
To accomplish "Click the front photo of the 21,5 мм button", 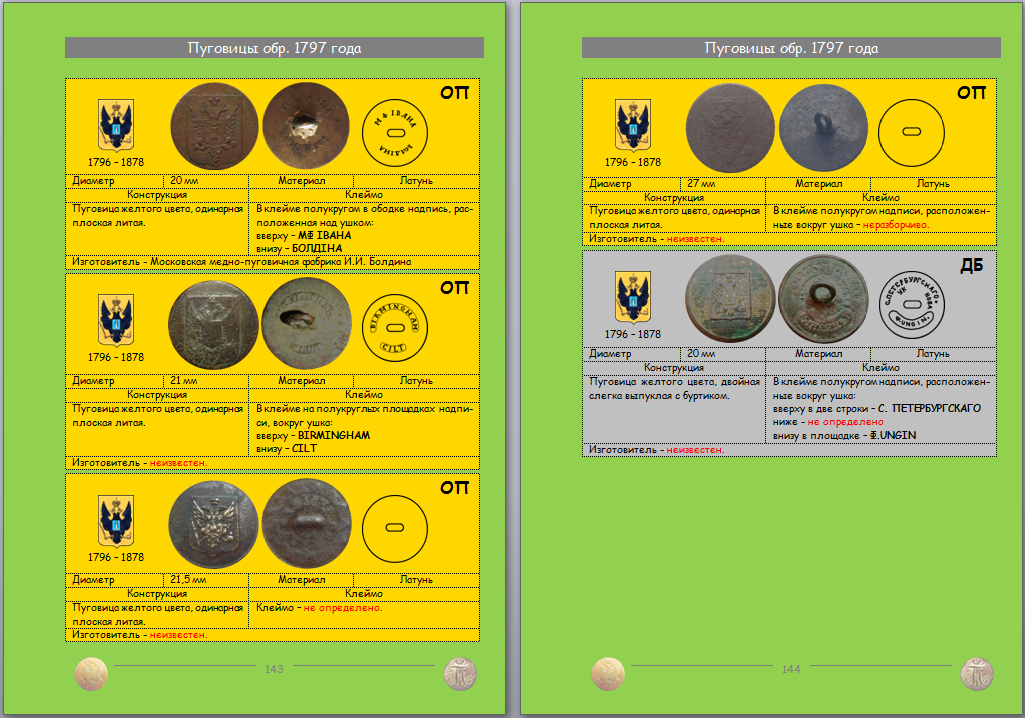I will click(x=213, y=522).
